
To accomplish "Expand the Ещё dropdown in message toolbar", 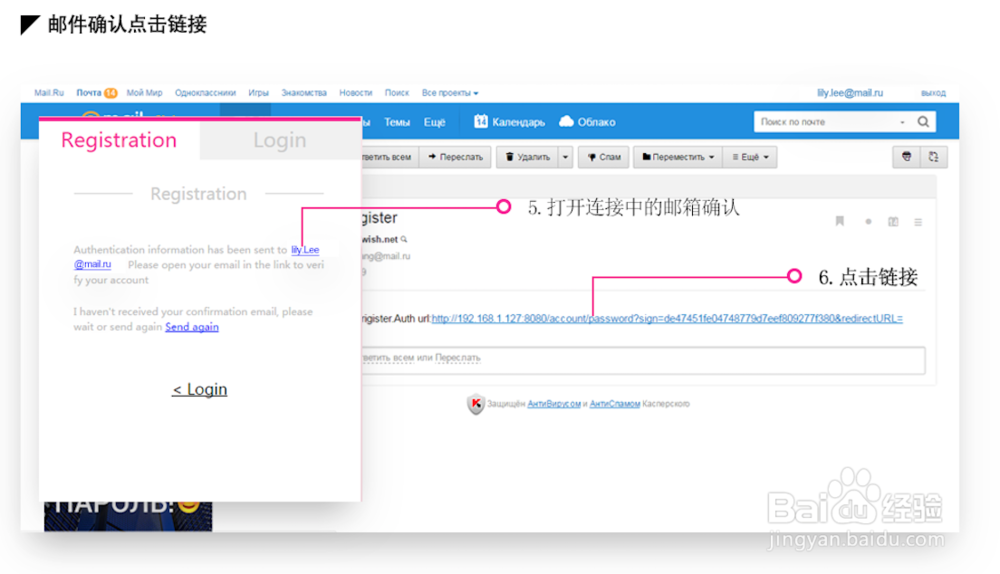I will [x=750, y=157].
